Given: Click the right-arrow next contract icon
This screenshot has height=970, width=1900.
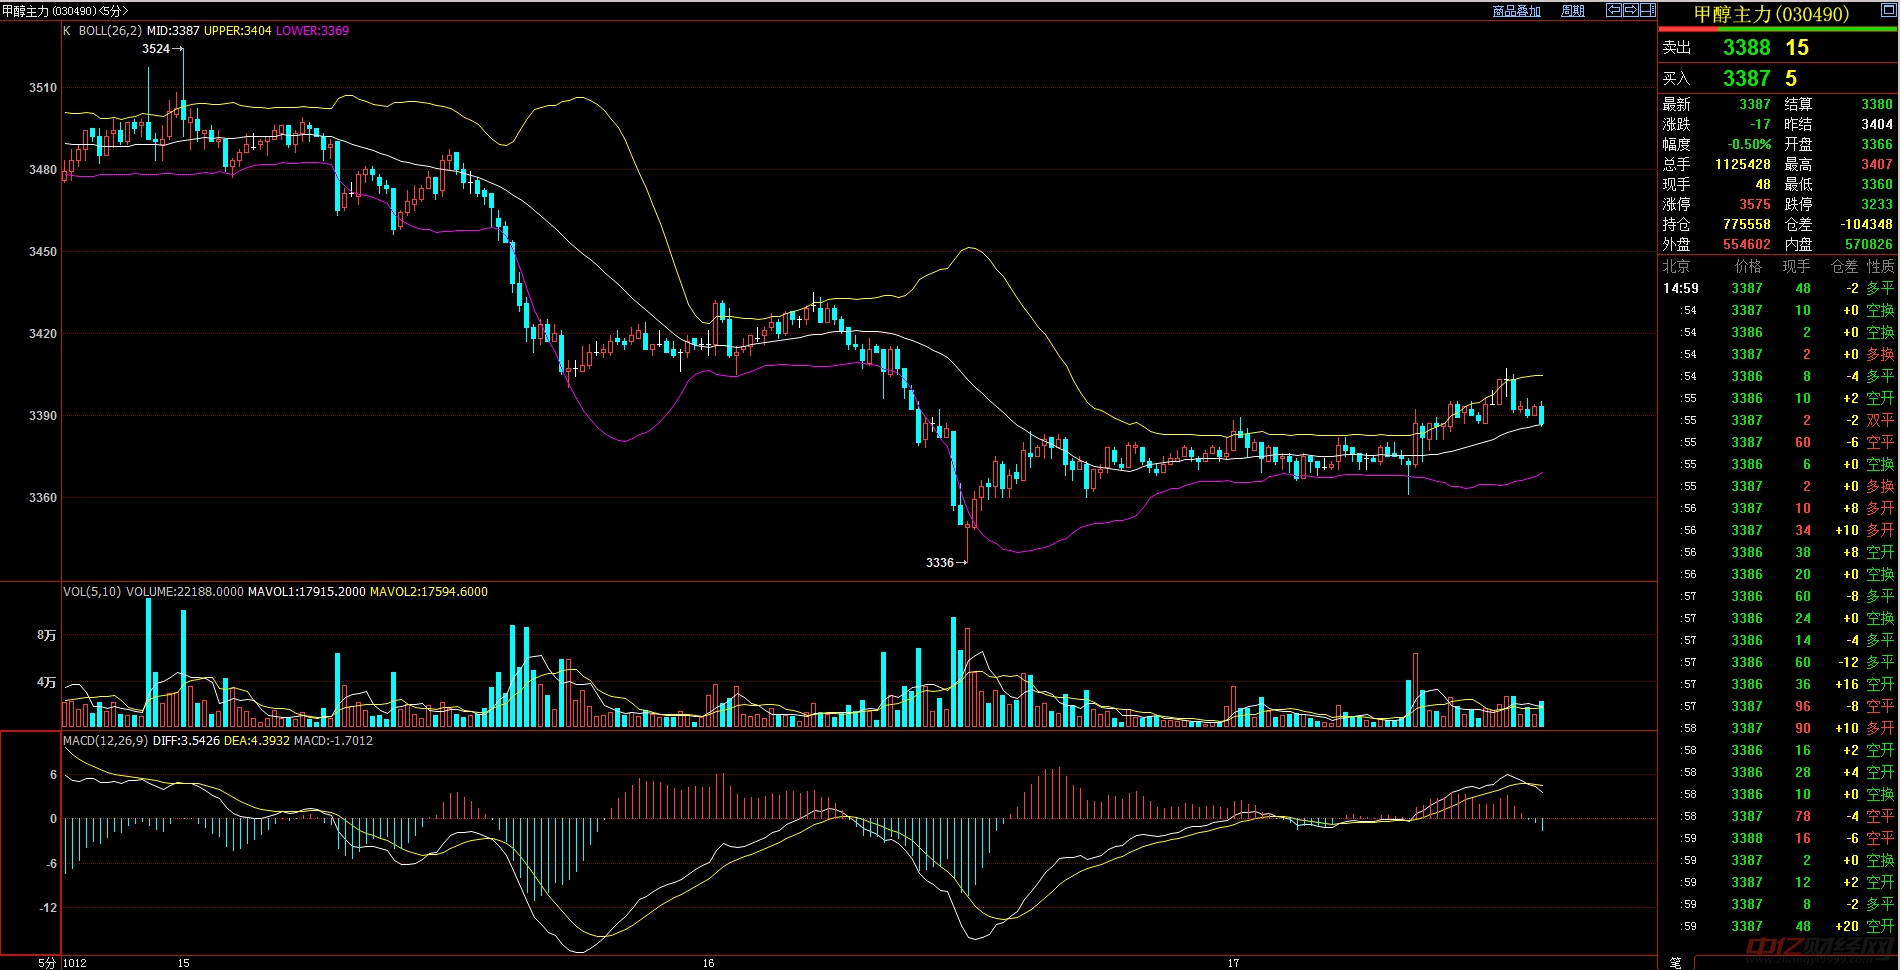Looking at the screenshot, I should (x=1630, y=10).
